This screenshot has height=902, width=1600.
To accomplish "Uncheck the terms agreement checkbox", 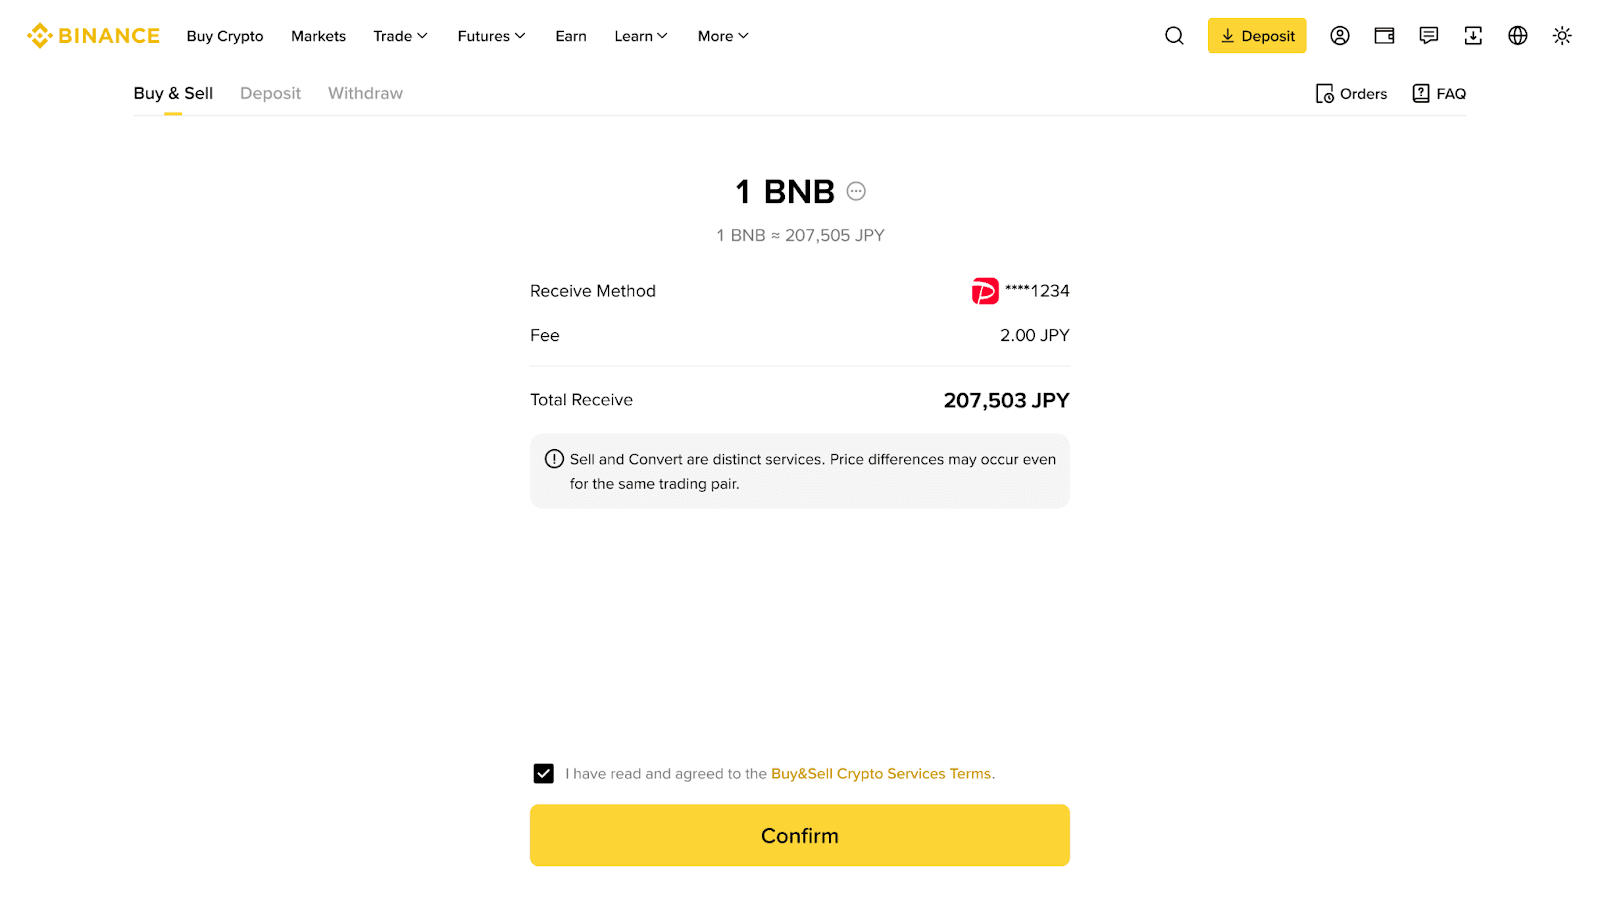I will [544, 774].
